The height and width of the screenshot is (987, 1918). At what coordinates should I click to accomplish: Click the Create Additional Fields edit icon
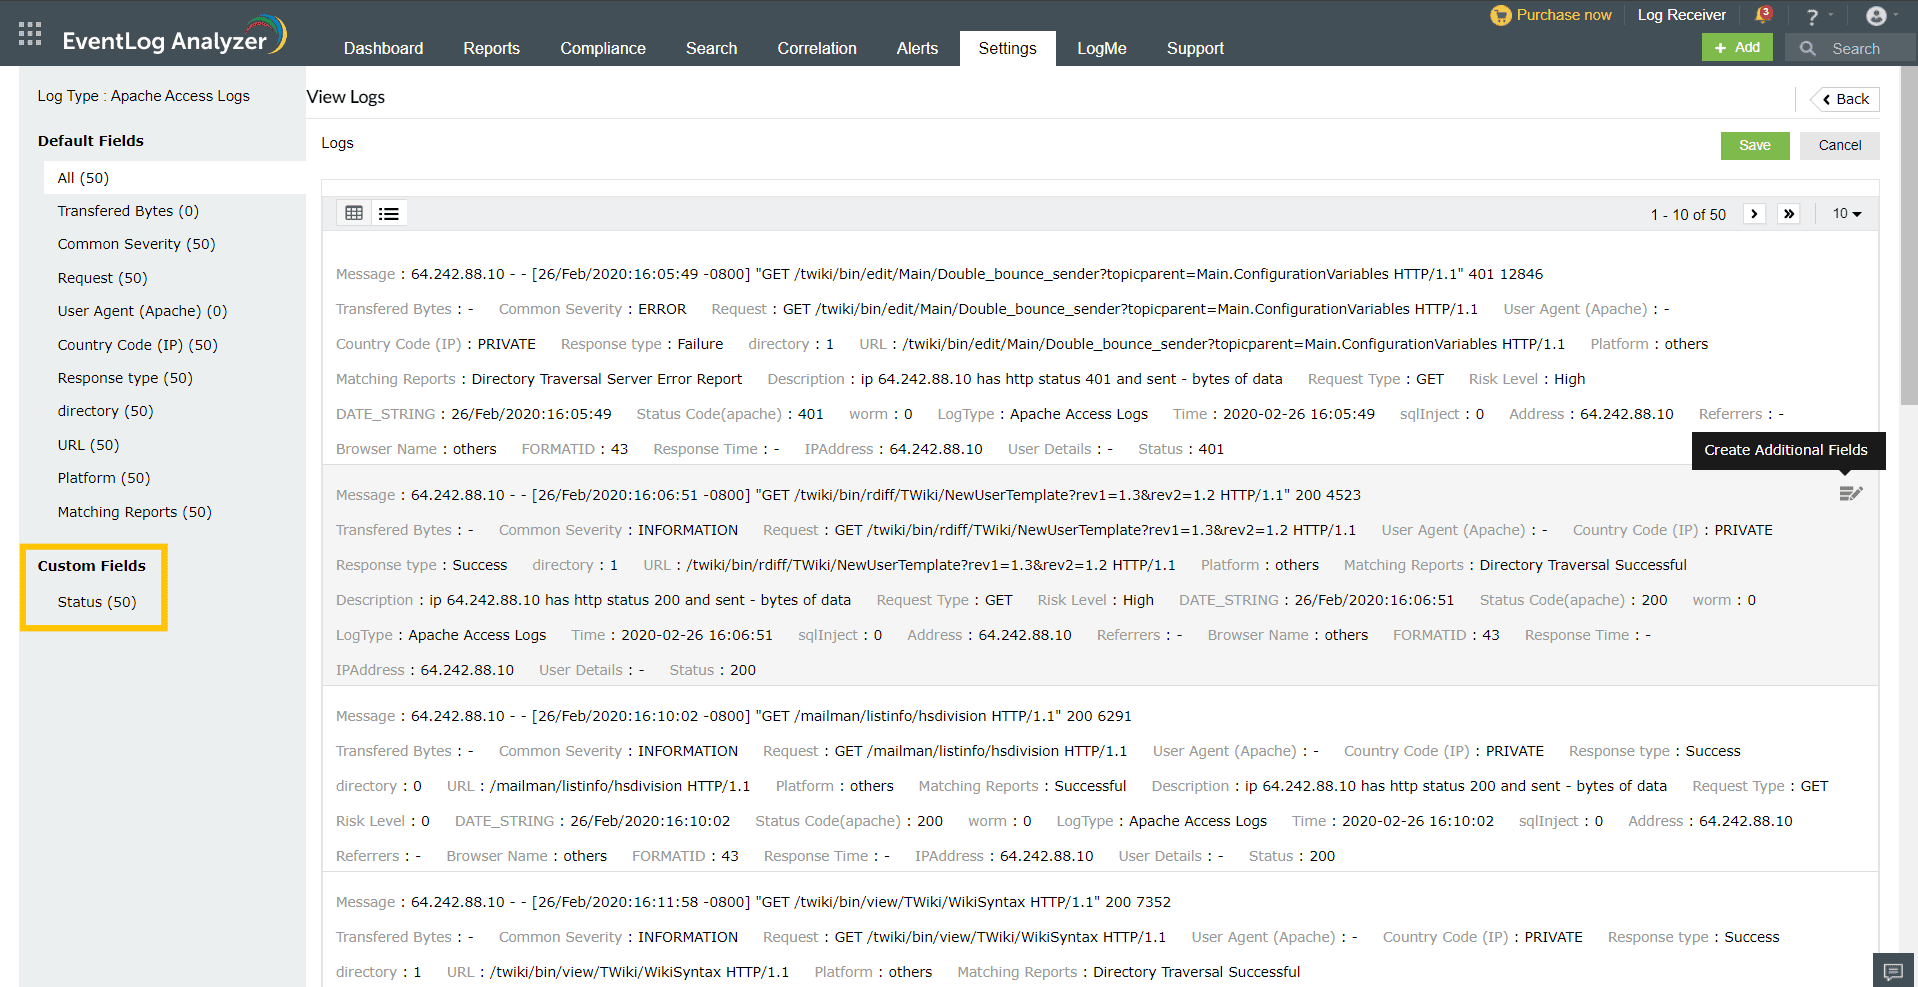coord(1851,493)
